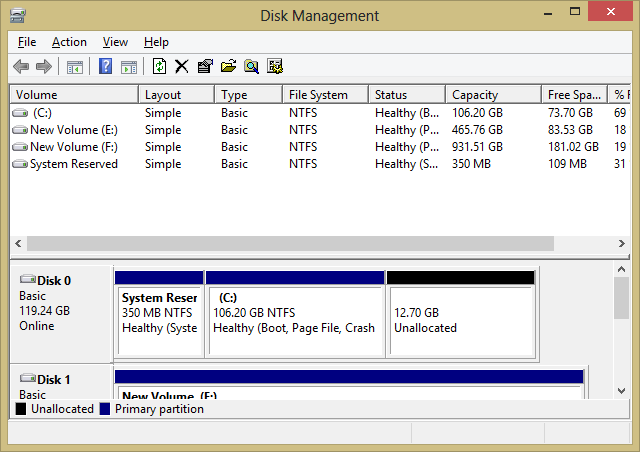Select the Disk 0 label panel

pos(60,310)
